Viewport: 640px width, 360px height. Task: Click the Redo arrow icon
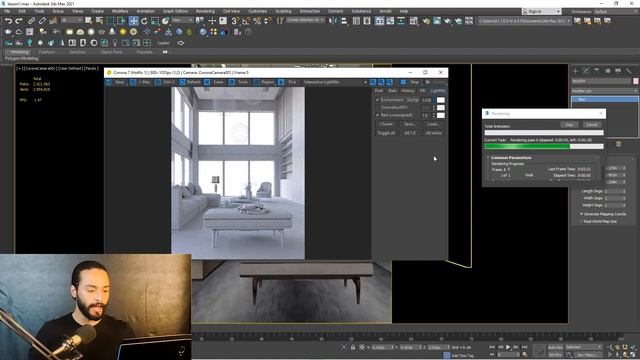click(19, 20)
